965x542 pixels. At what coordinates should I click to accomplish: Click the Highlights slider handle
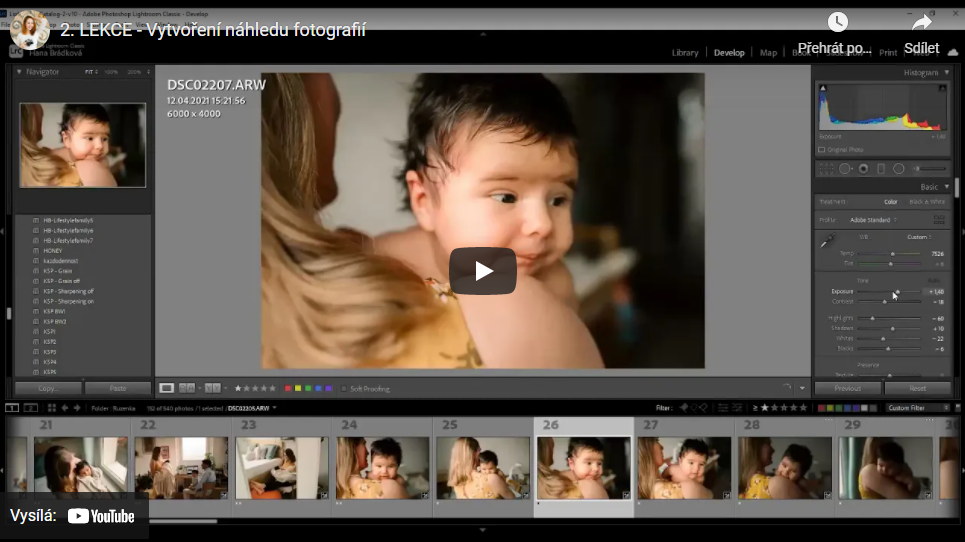(872, 318)
